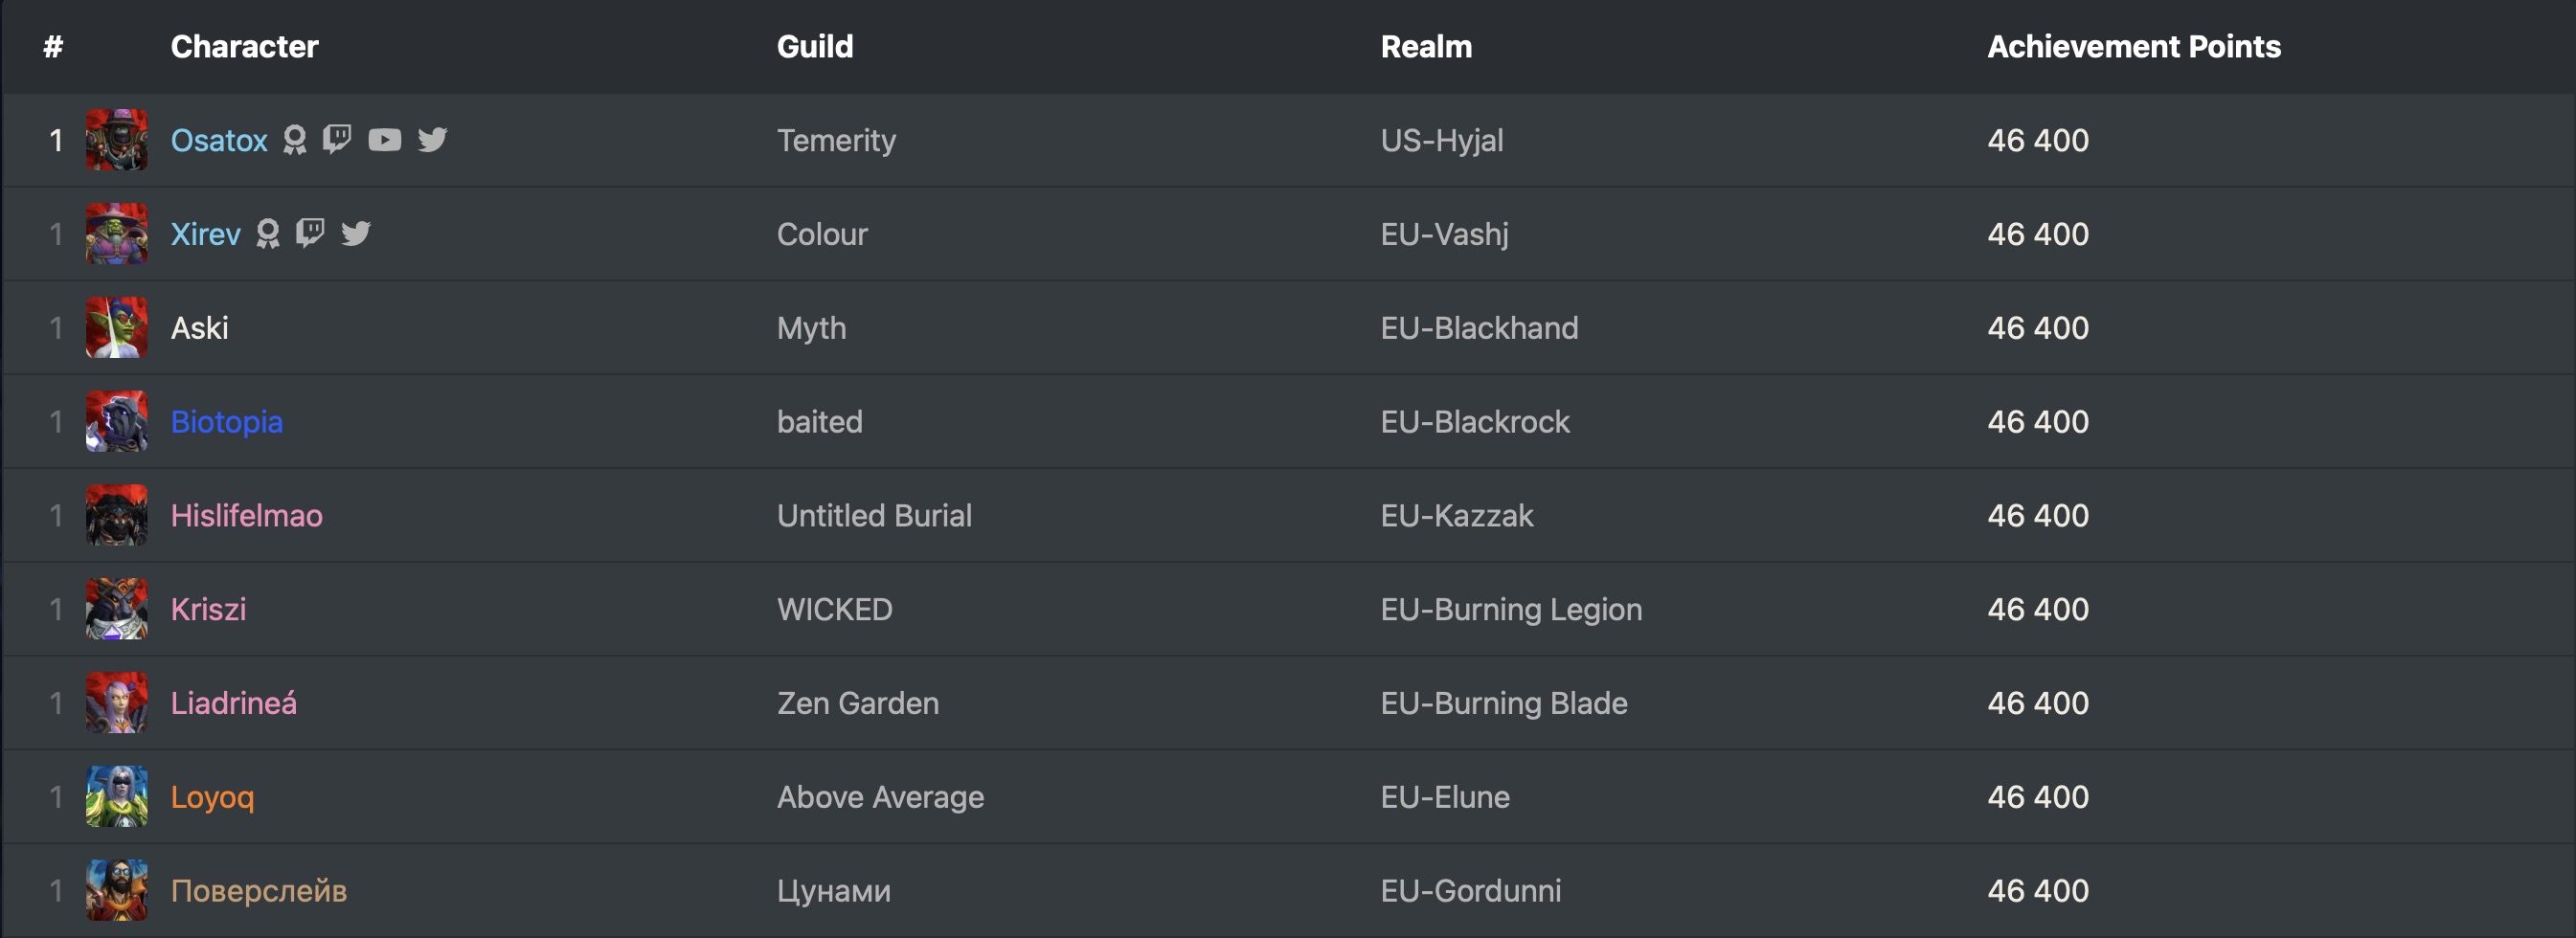
Task: Open Xirev's Twitch channel icon
Action: coord(310,233)
